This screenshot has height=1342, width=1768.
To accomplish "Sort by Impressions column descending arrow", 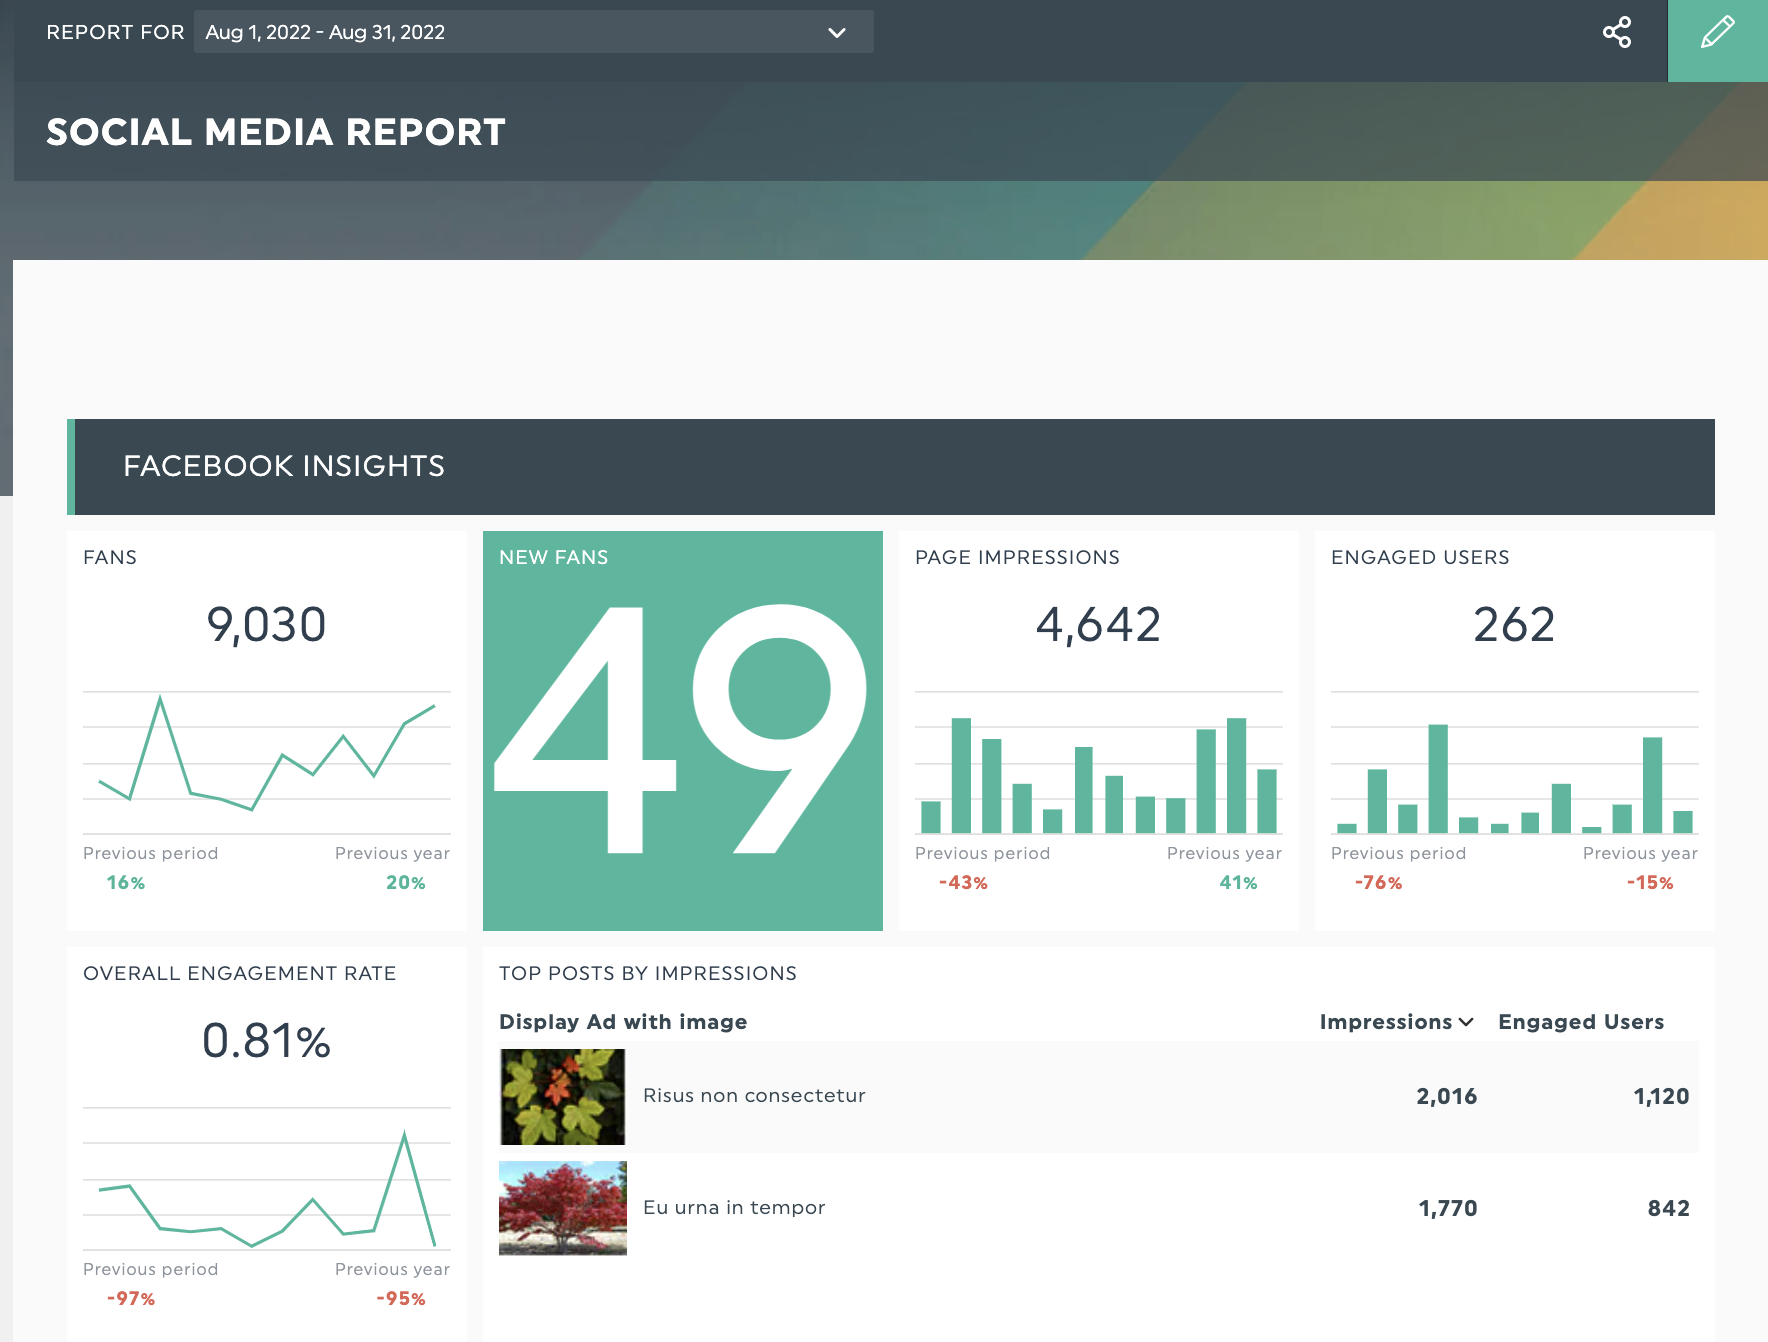I will click(x=1466, y=1022).
